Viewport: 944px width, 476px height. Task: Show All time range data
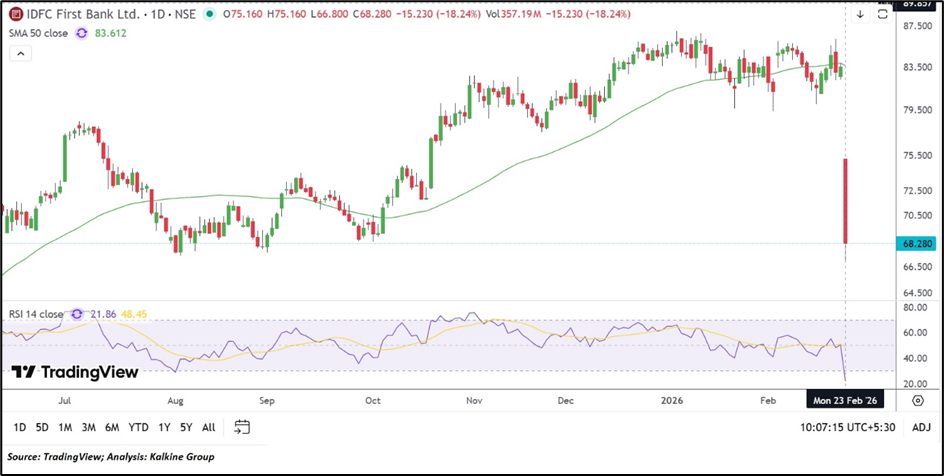pyautogui.click(x=208, y=427)
